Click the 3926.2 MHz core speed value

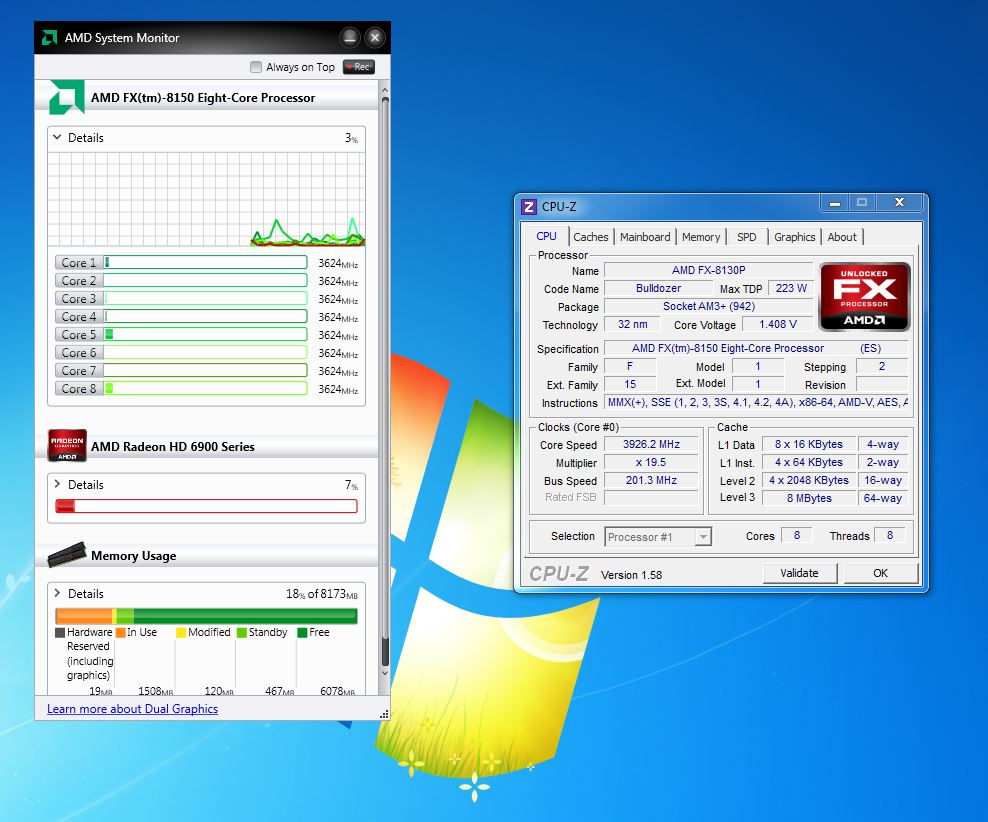[x=652, y=444]
